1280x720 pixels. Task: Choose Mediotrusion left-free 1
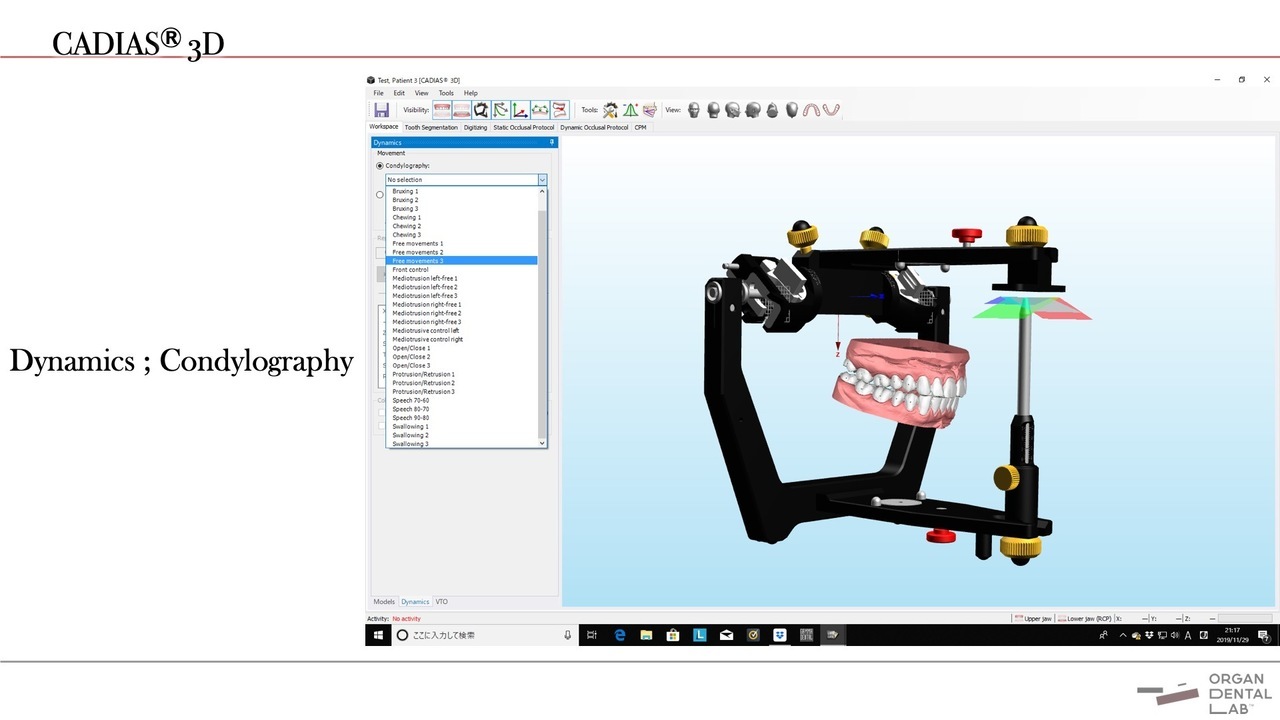[462, 278]
